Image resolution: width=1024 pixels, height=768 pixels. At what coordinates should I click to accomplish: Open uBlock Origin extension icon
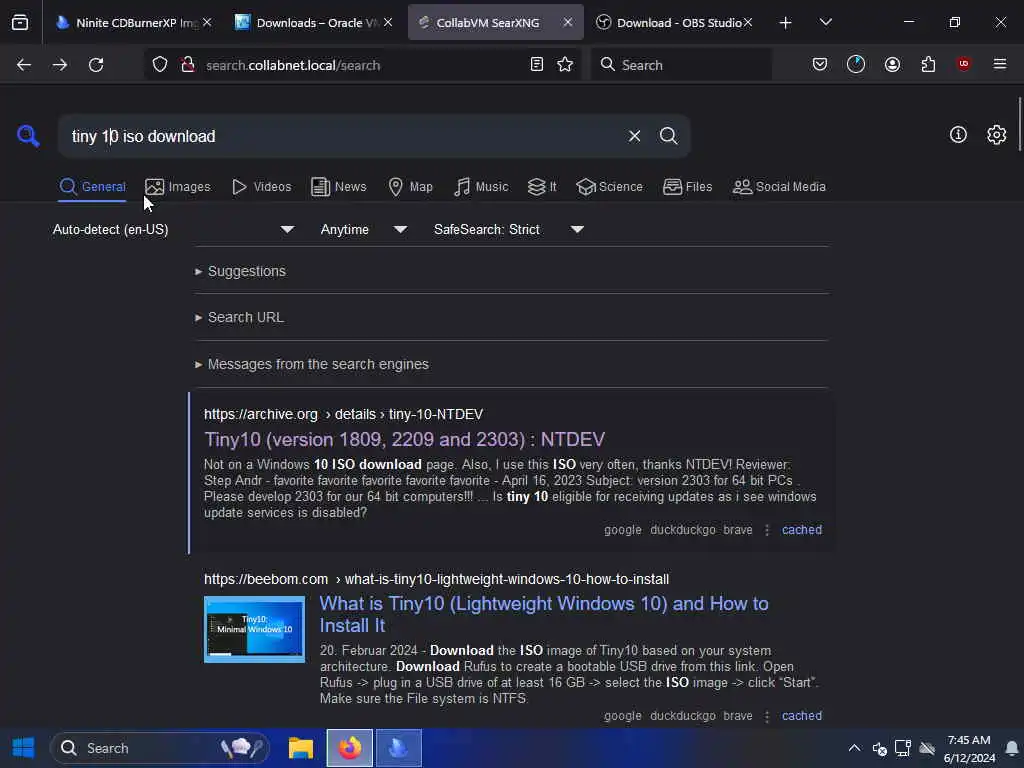point(964,64)
